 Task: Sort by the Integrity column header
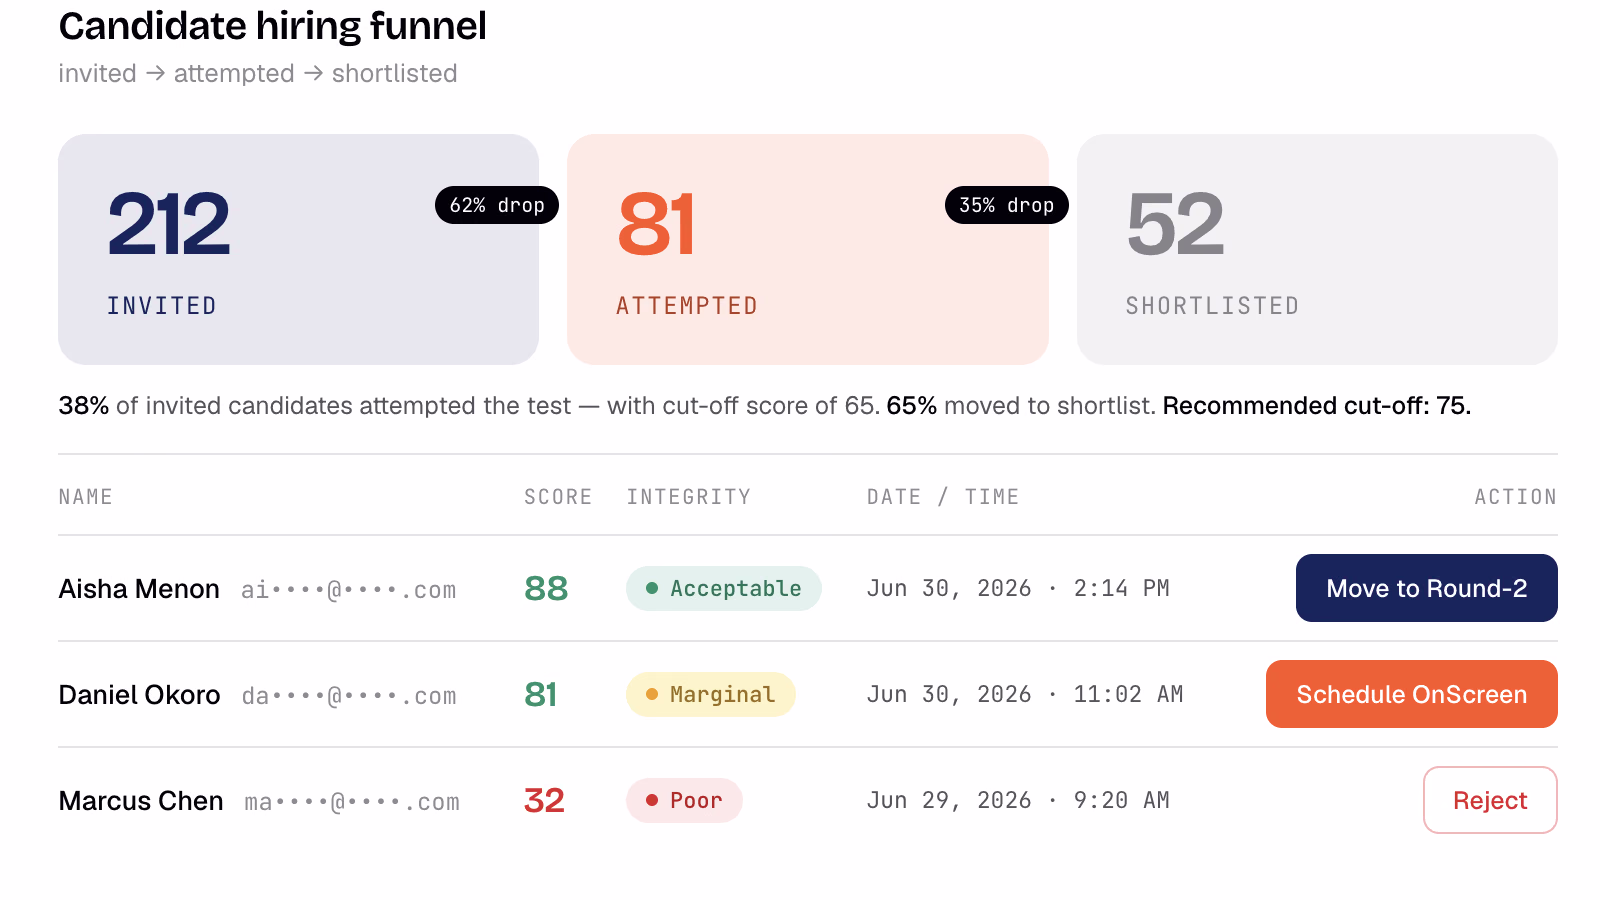688,497
